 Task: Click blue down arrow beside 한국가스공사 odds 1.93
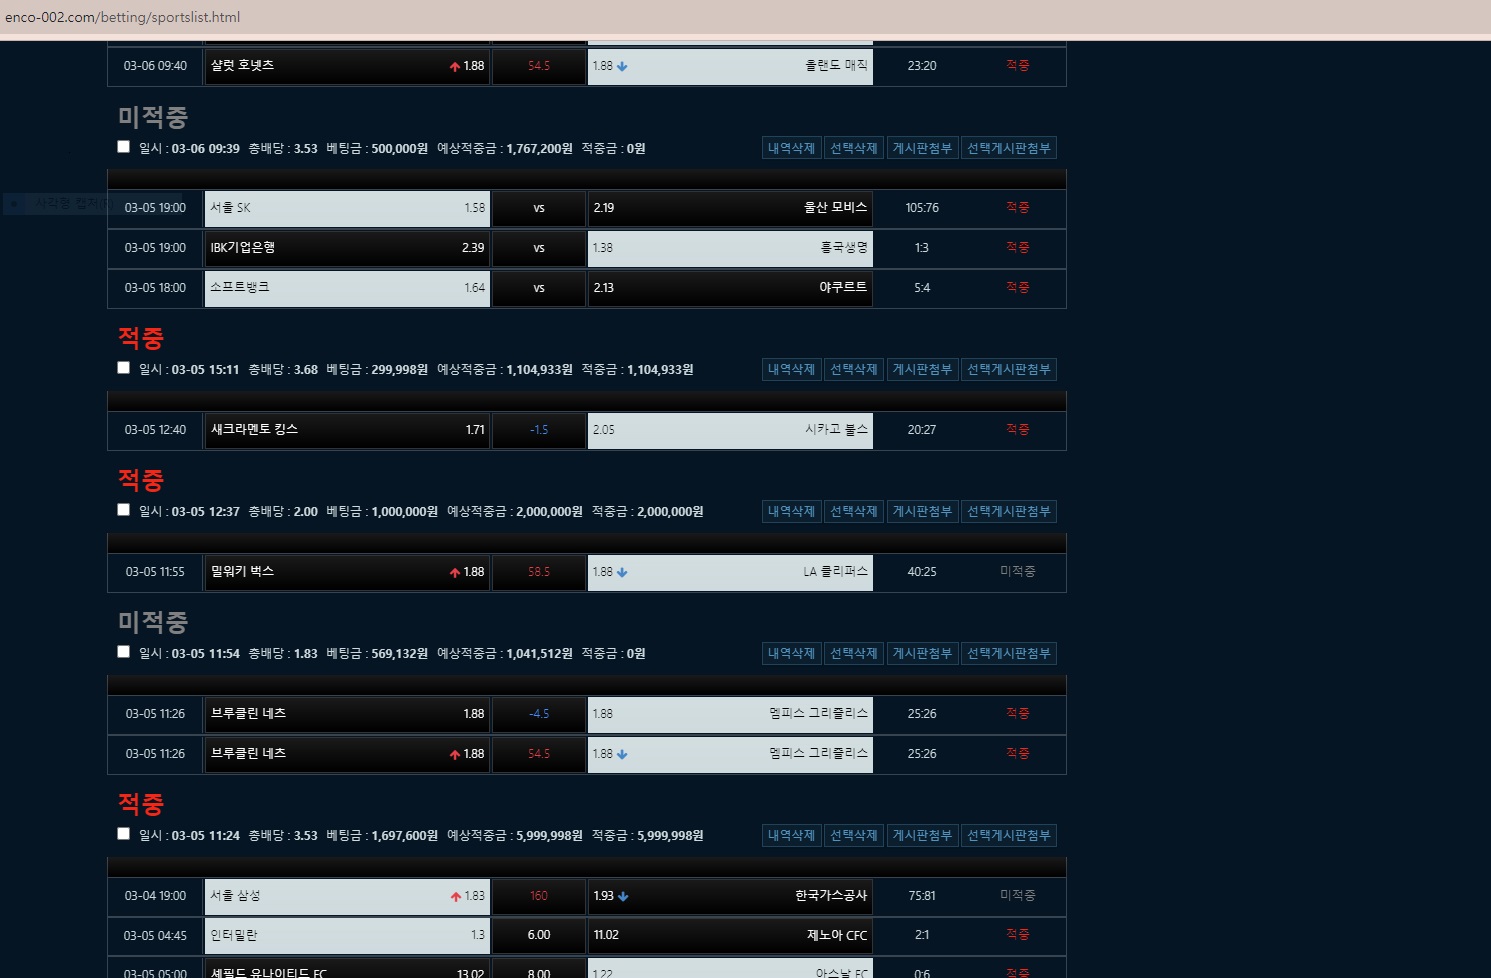tap(623, 897)
